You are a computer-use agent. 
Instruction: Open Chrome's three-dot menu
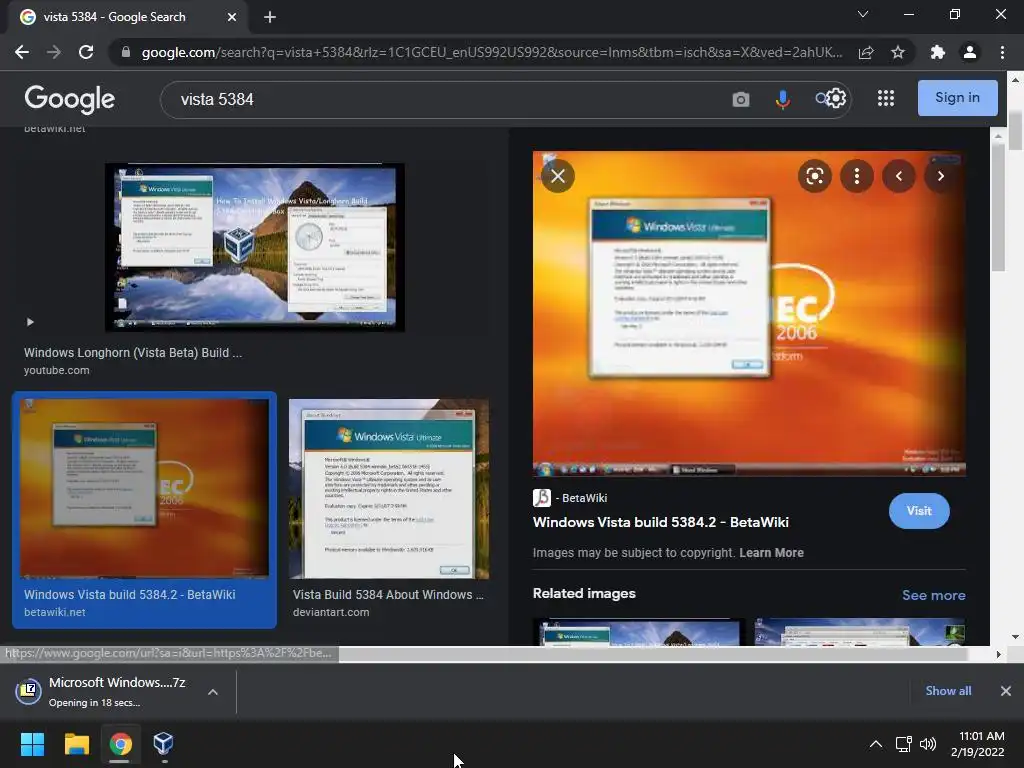1002,52
